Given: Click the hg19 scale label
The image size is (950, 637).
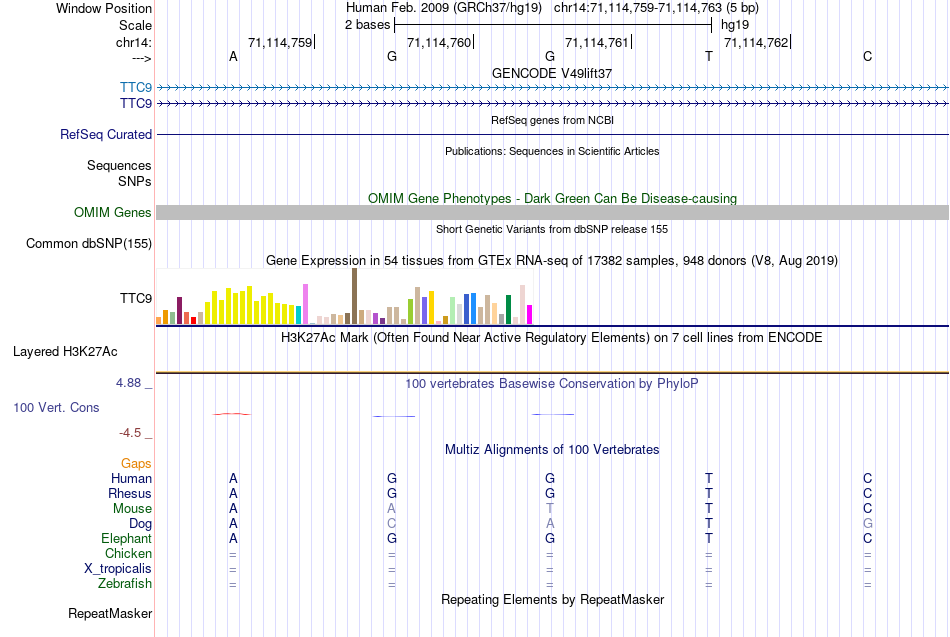Looking at the screenshot, I should tap(735, 25).
